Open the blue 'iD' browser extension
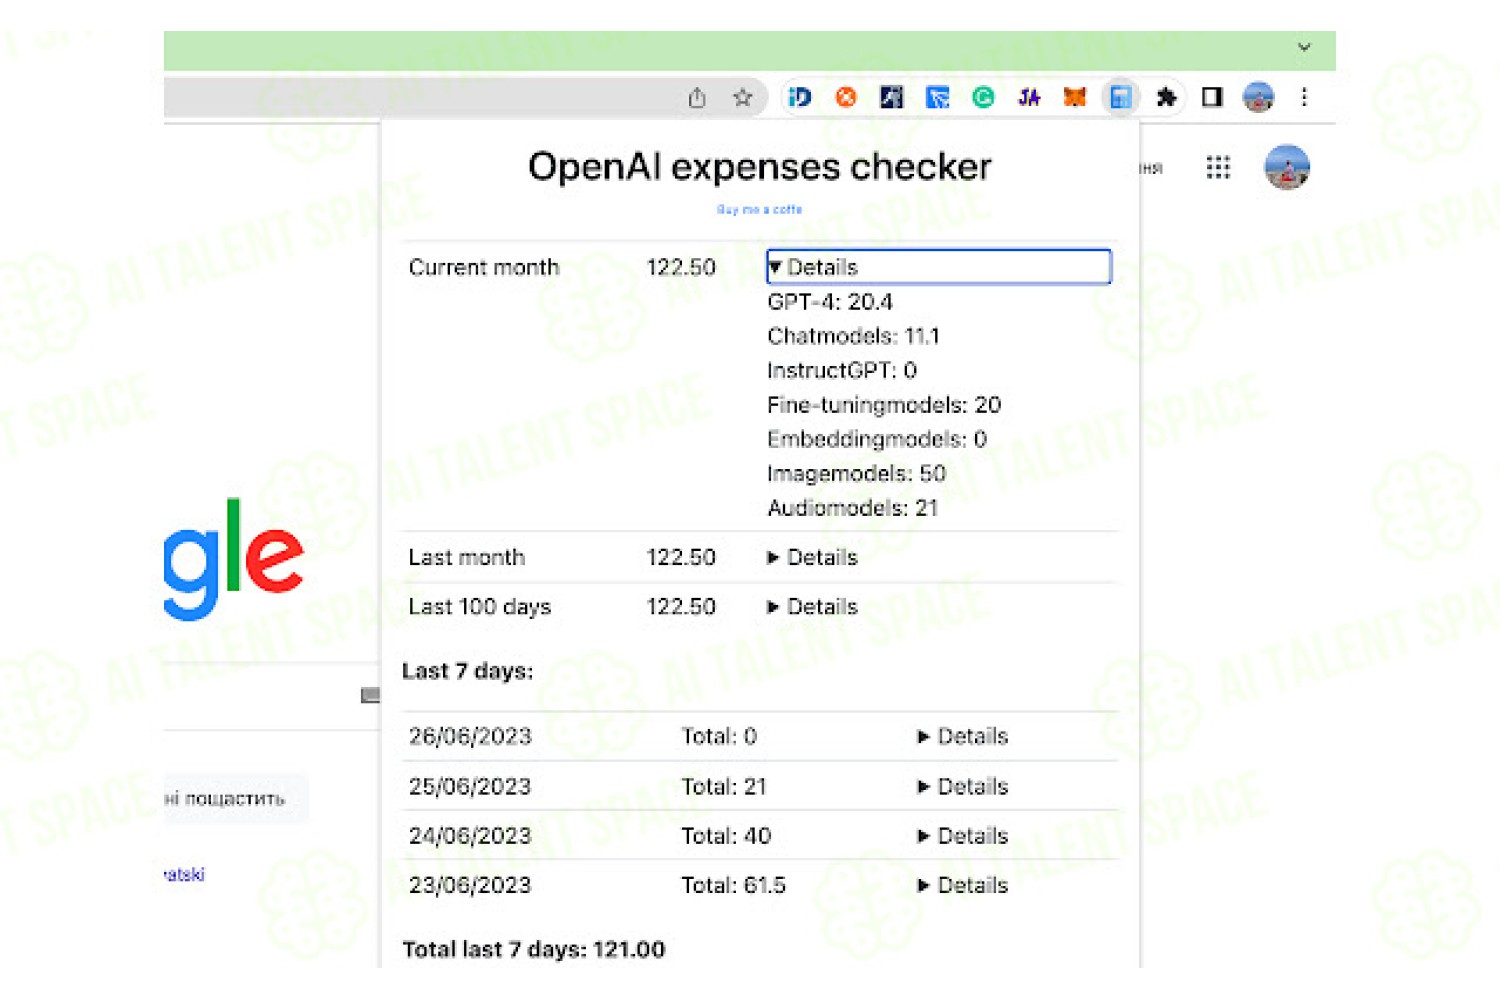This screenshot has width=1500, height=1000. click(x=800, y=97)
